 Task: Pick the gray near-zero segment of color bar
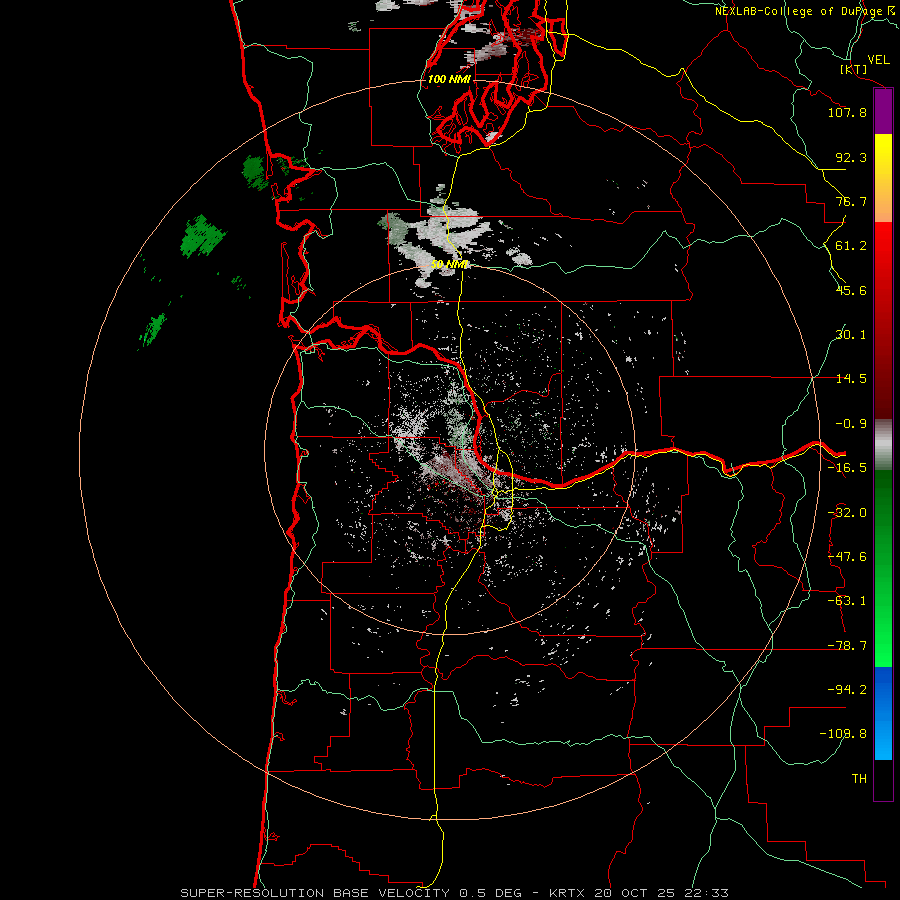[883, 445]
